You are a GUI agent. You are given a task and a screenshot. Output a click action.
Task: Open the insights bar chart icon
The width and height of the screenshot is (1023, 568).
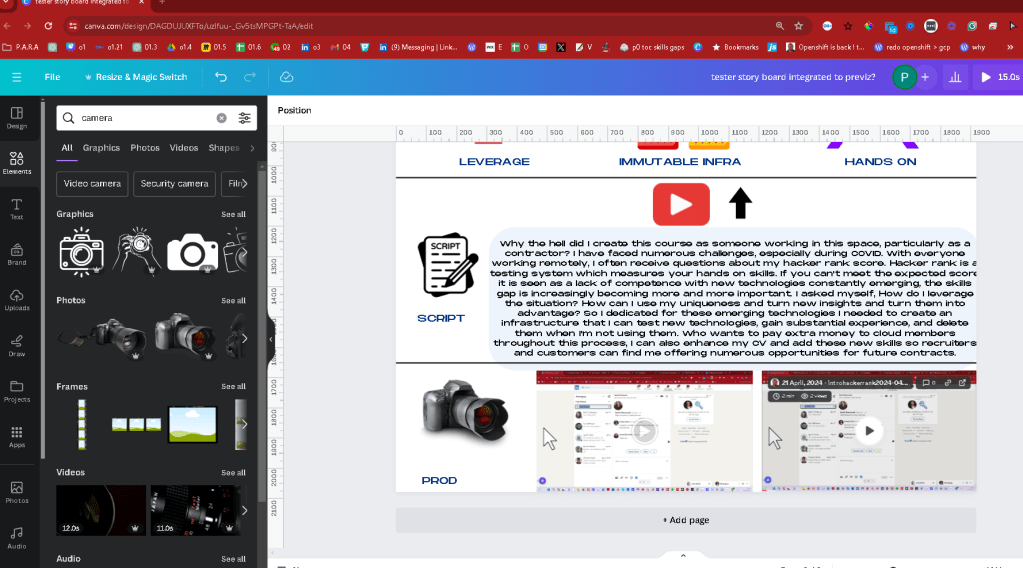coord(955,77)
